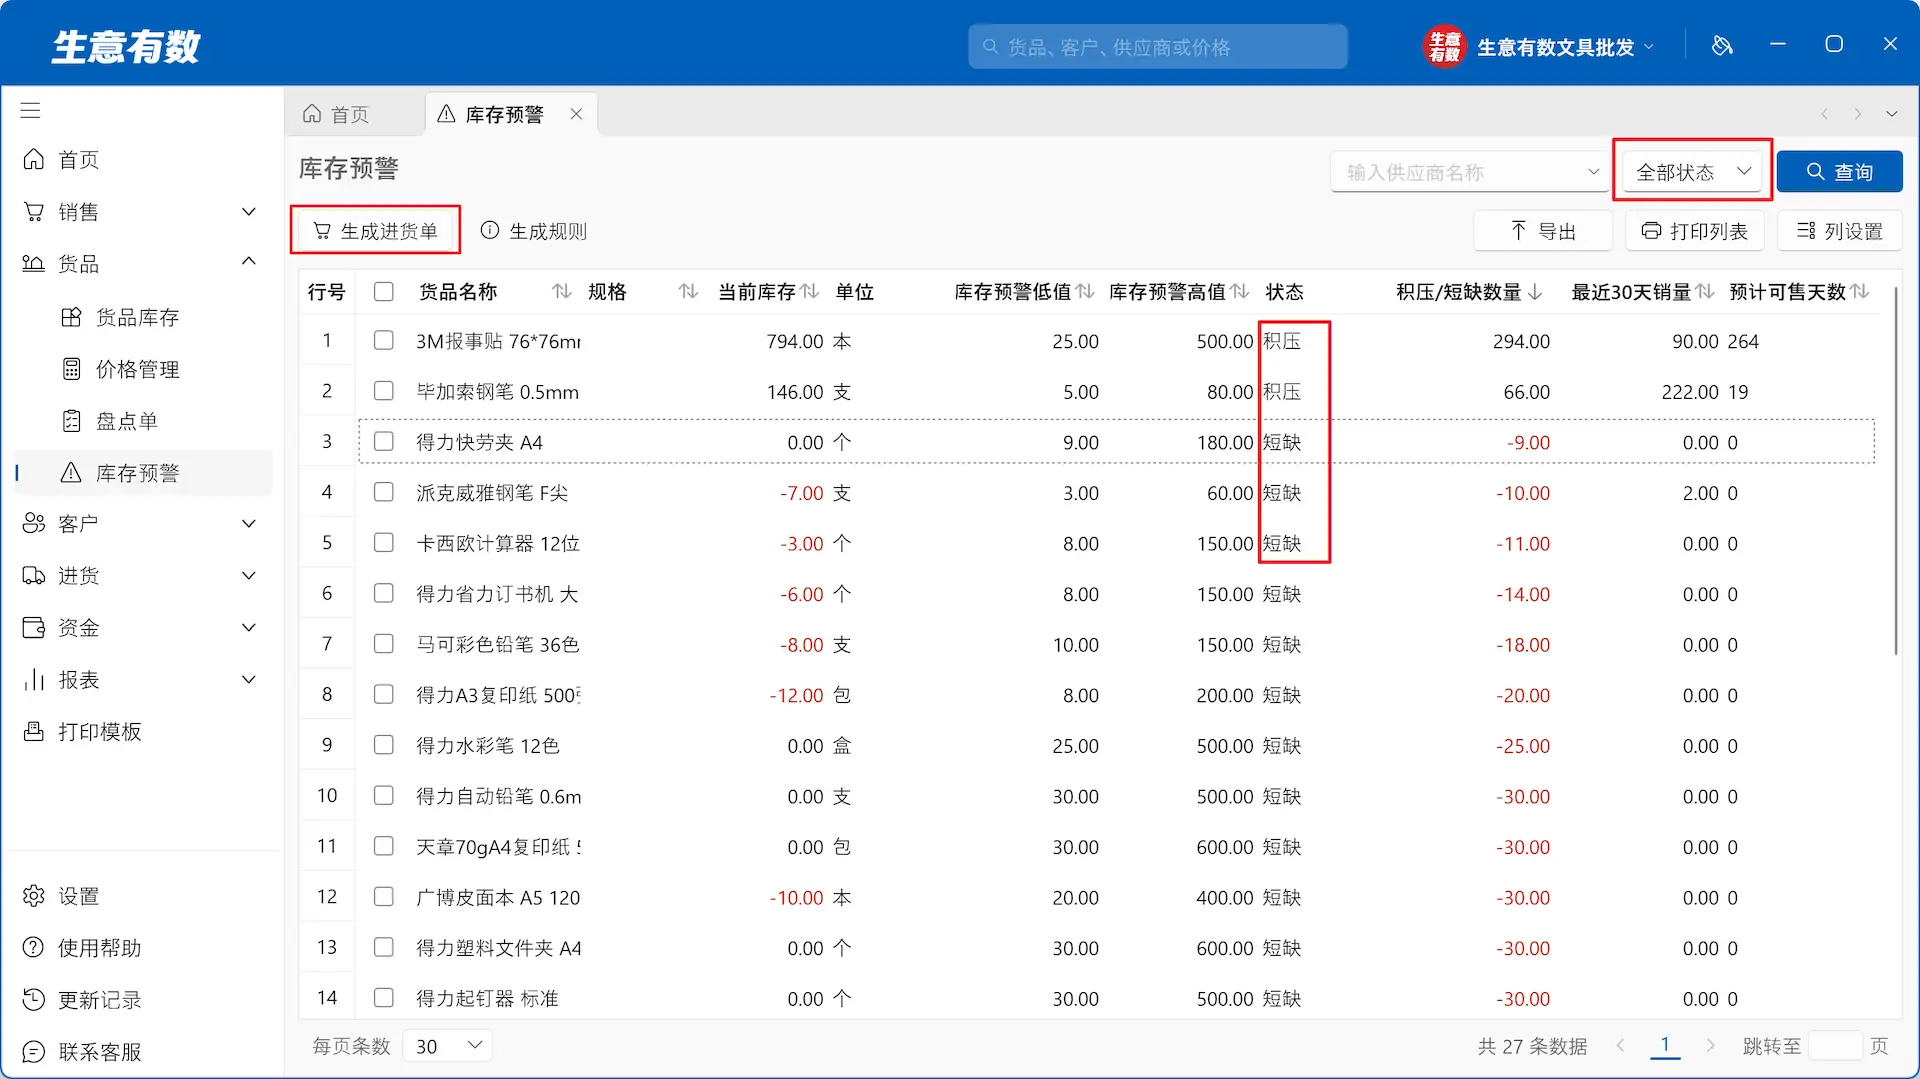Sort by 当前库存 column arrows
1920x1079 pixels.
click(811, 291)
